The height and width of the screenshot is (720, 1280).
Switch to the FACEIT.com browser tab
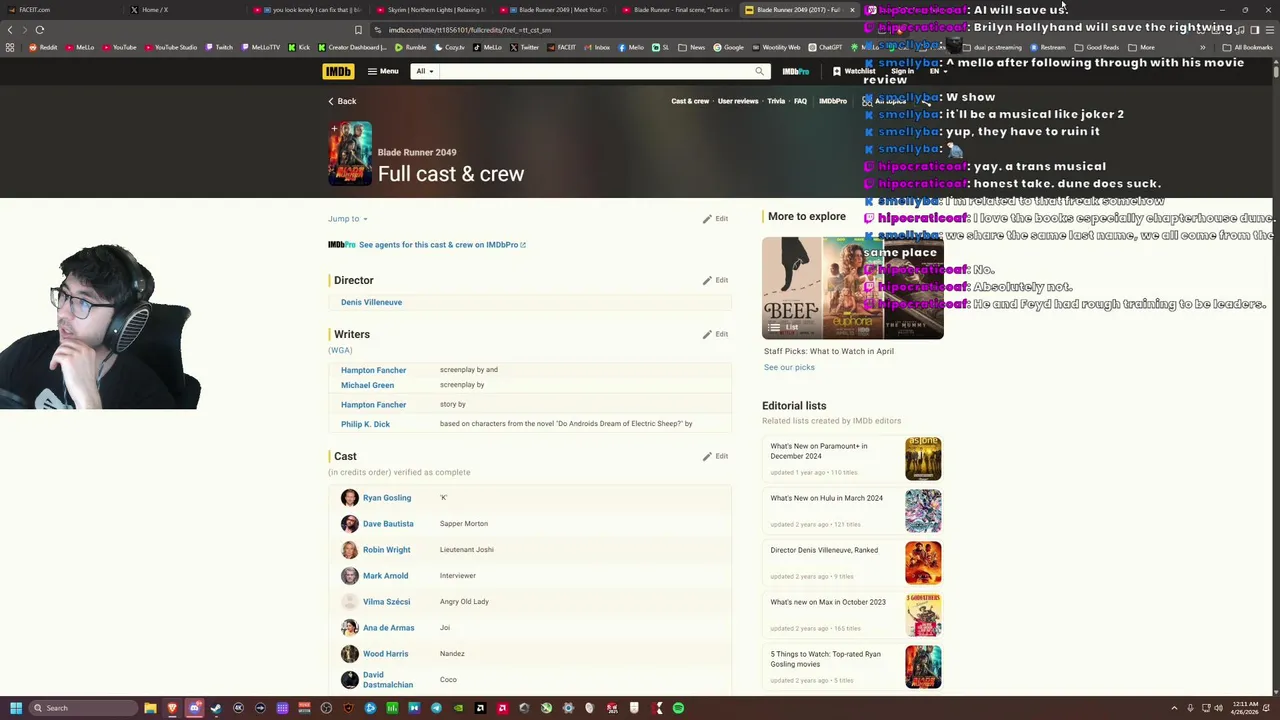click(x=60, y=10)
